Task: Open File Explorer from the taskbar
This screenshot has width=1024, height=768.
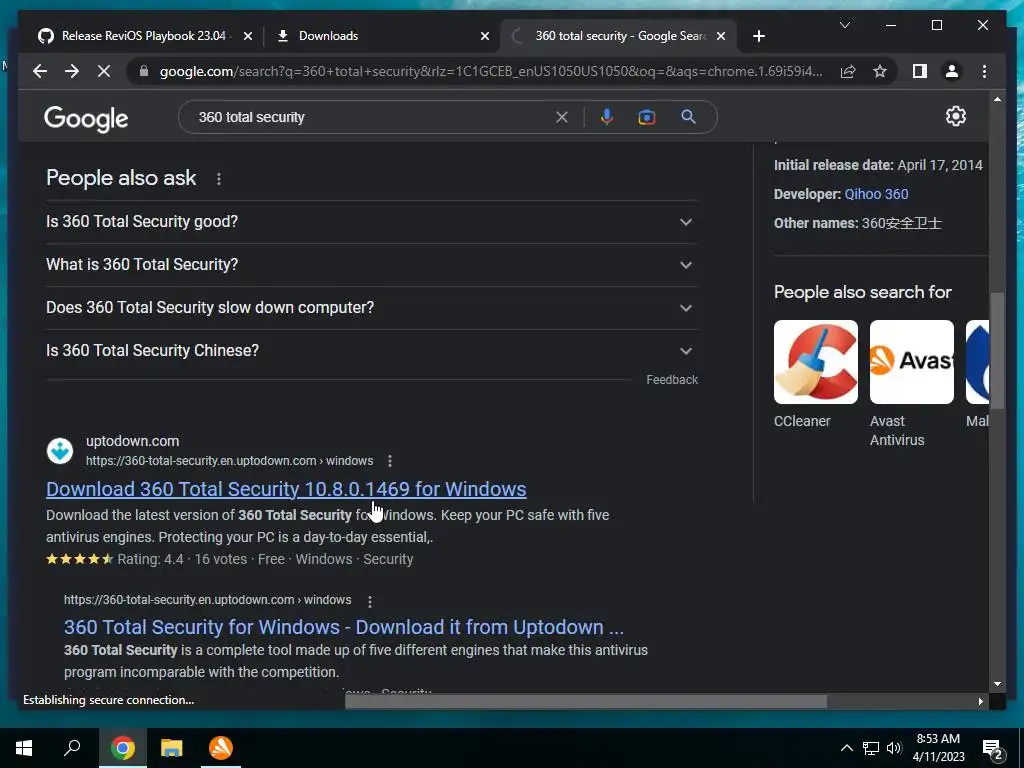Action: pyautogui.click(x=172, y=748)
